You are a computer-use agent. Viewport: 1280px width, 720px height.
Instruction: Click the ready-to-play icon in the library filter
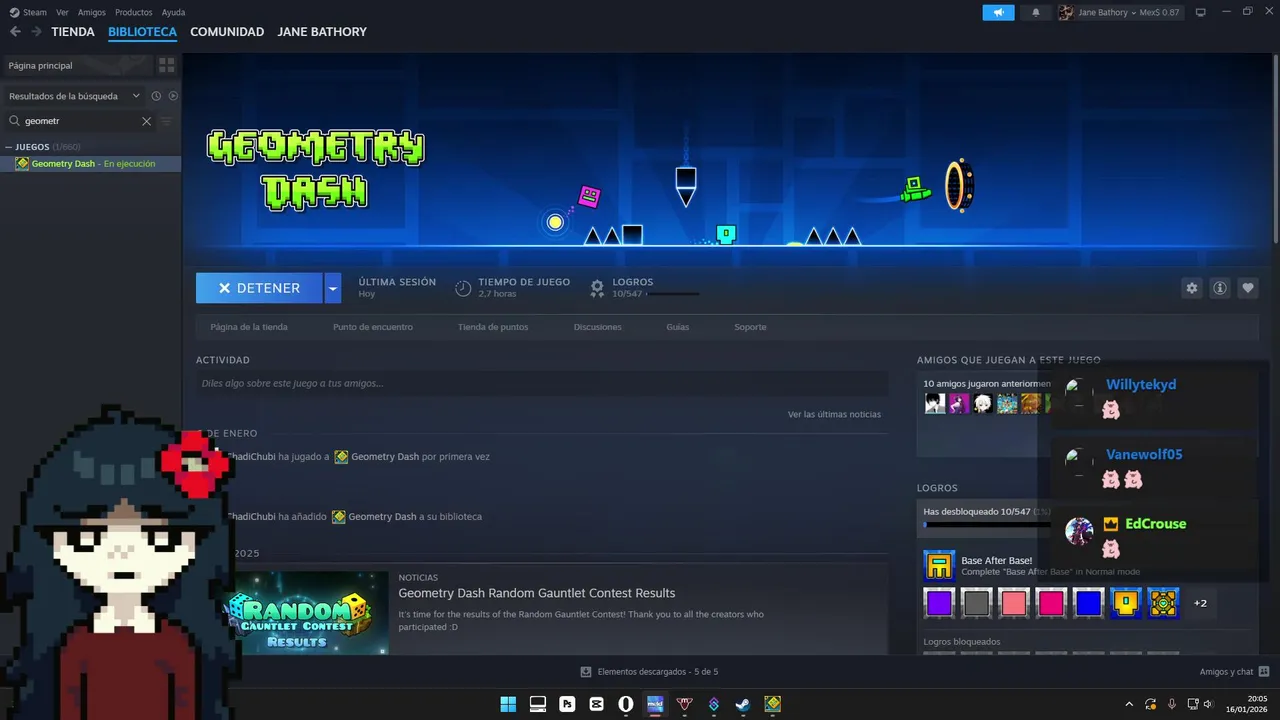pyautogui.click(x=173, y=96)
